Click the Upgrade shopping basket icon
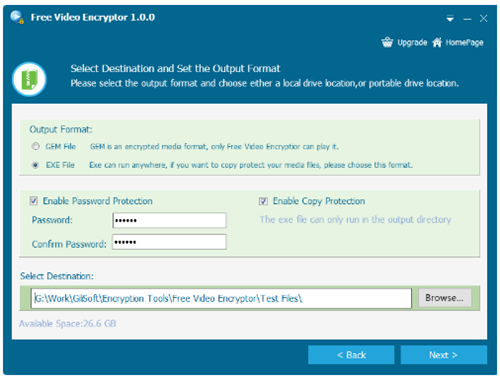 pos(387,42)
